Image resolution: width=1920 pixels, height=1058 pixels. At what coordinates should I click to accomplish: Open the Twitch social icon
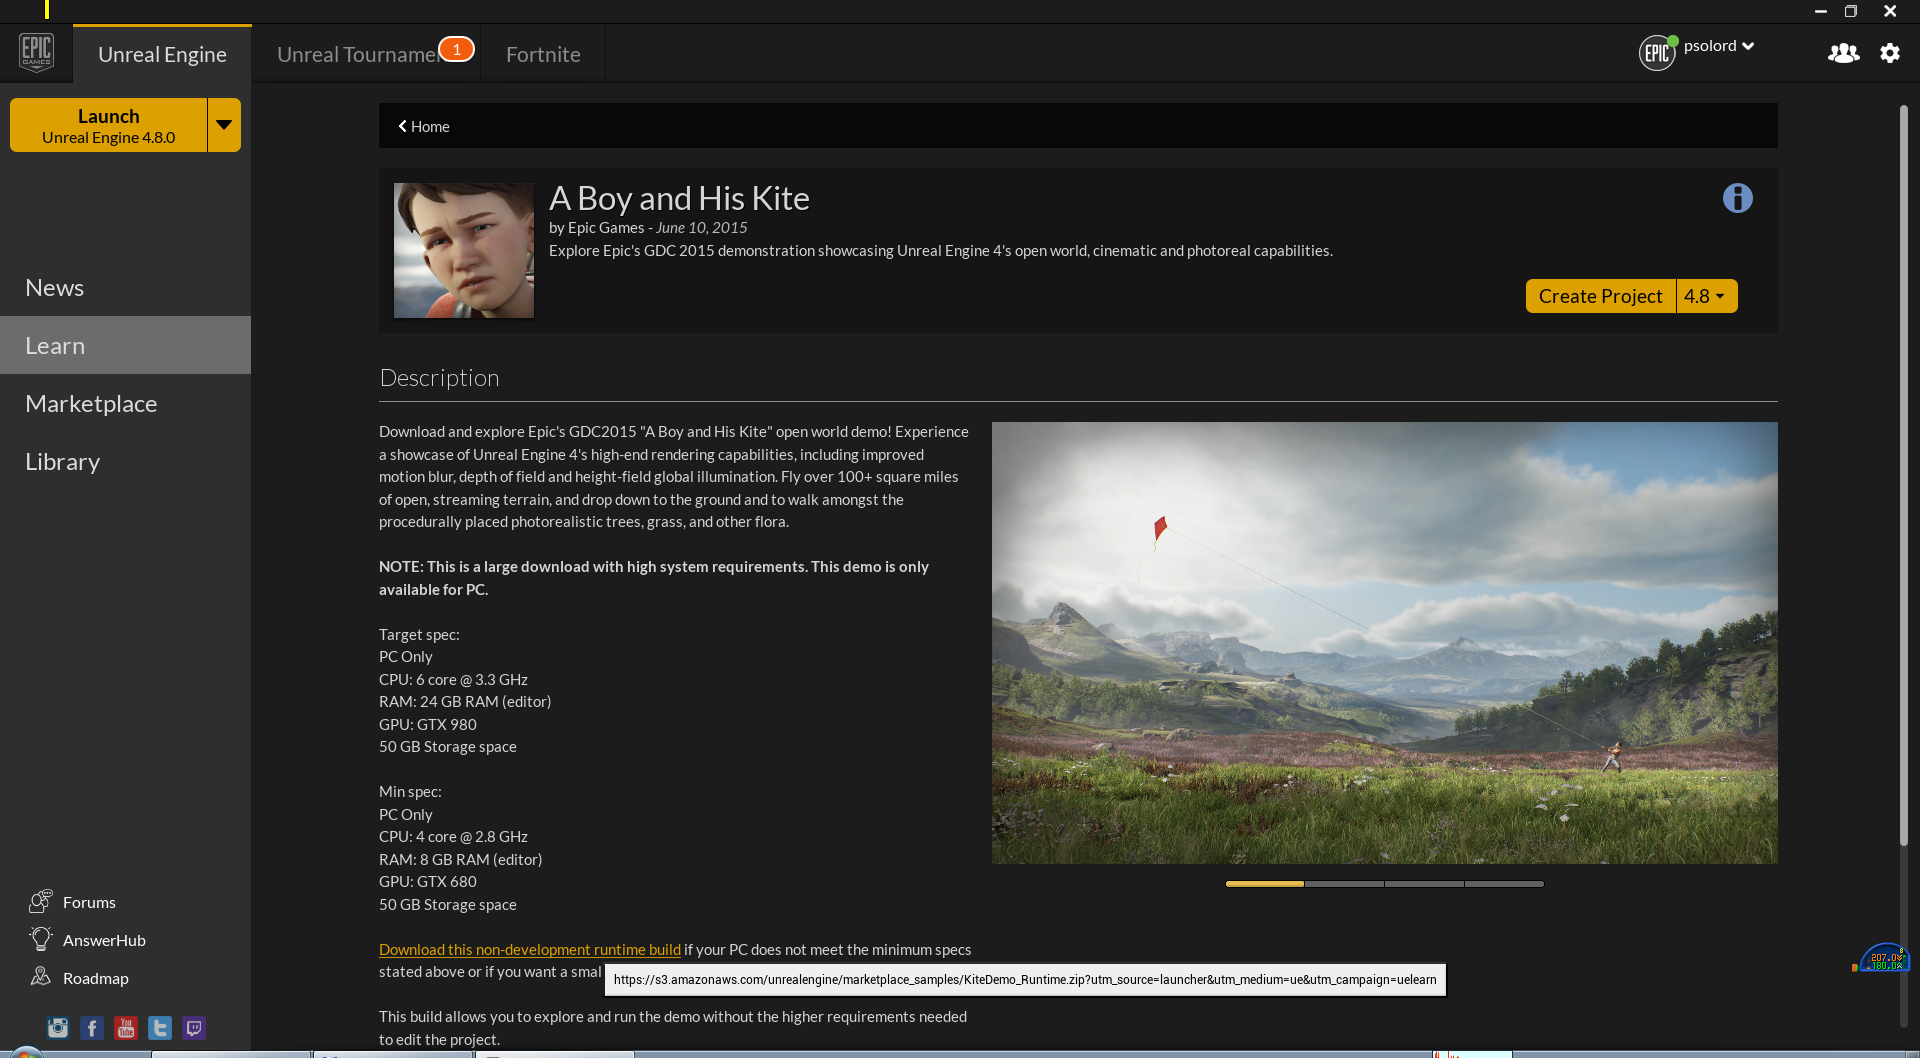(x=194, y=1027)
